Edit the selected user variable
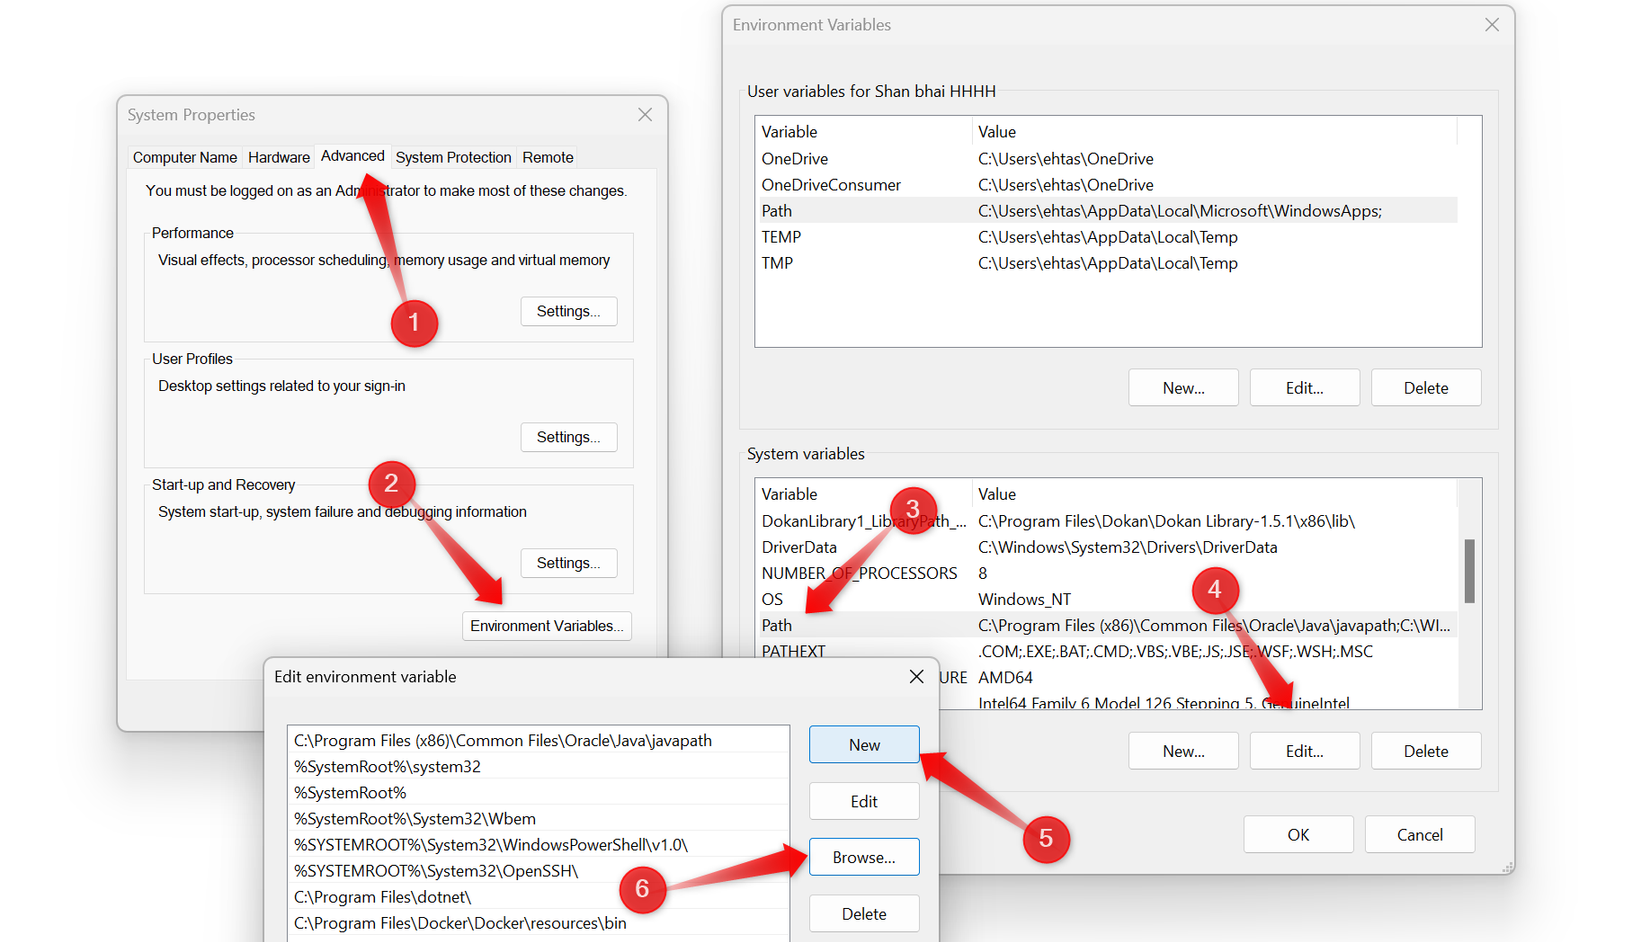 pyautogui.click(x=1304, y=387)
